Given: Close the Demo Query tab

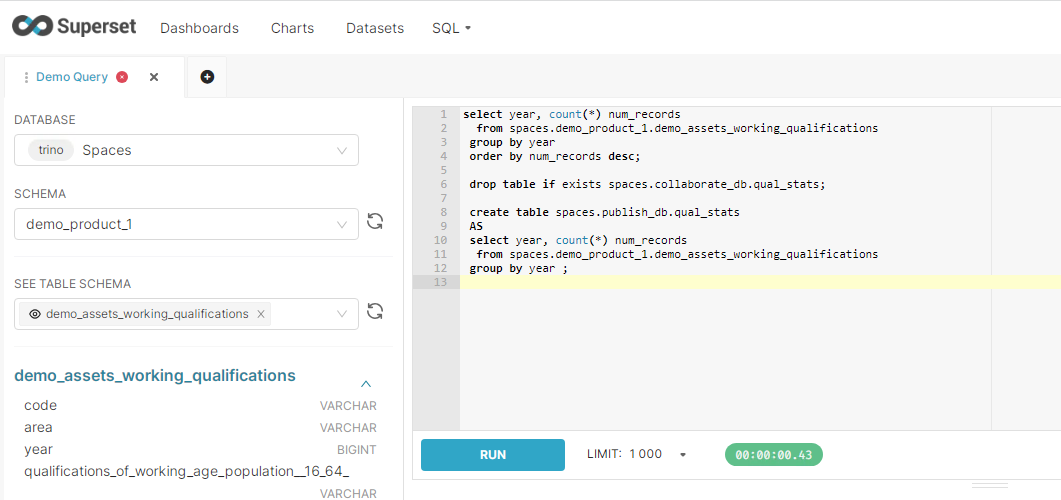Looking at the screenshot, I should pos(154,77).
